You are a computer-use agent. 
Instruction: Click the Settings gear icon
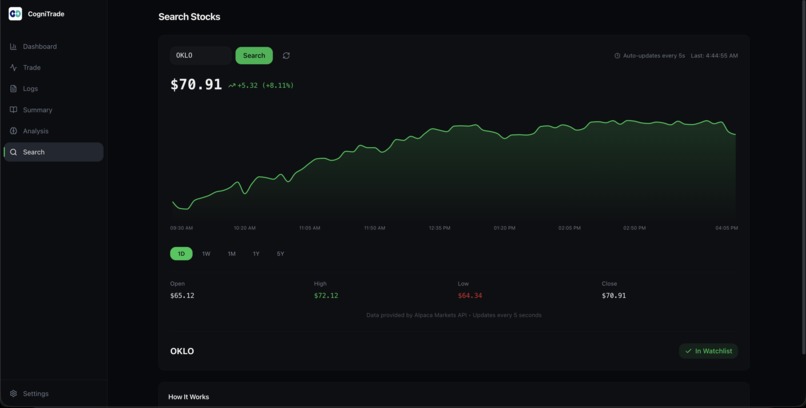13,394
